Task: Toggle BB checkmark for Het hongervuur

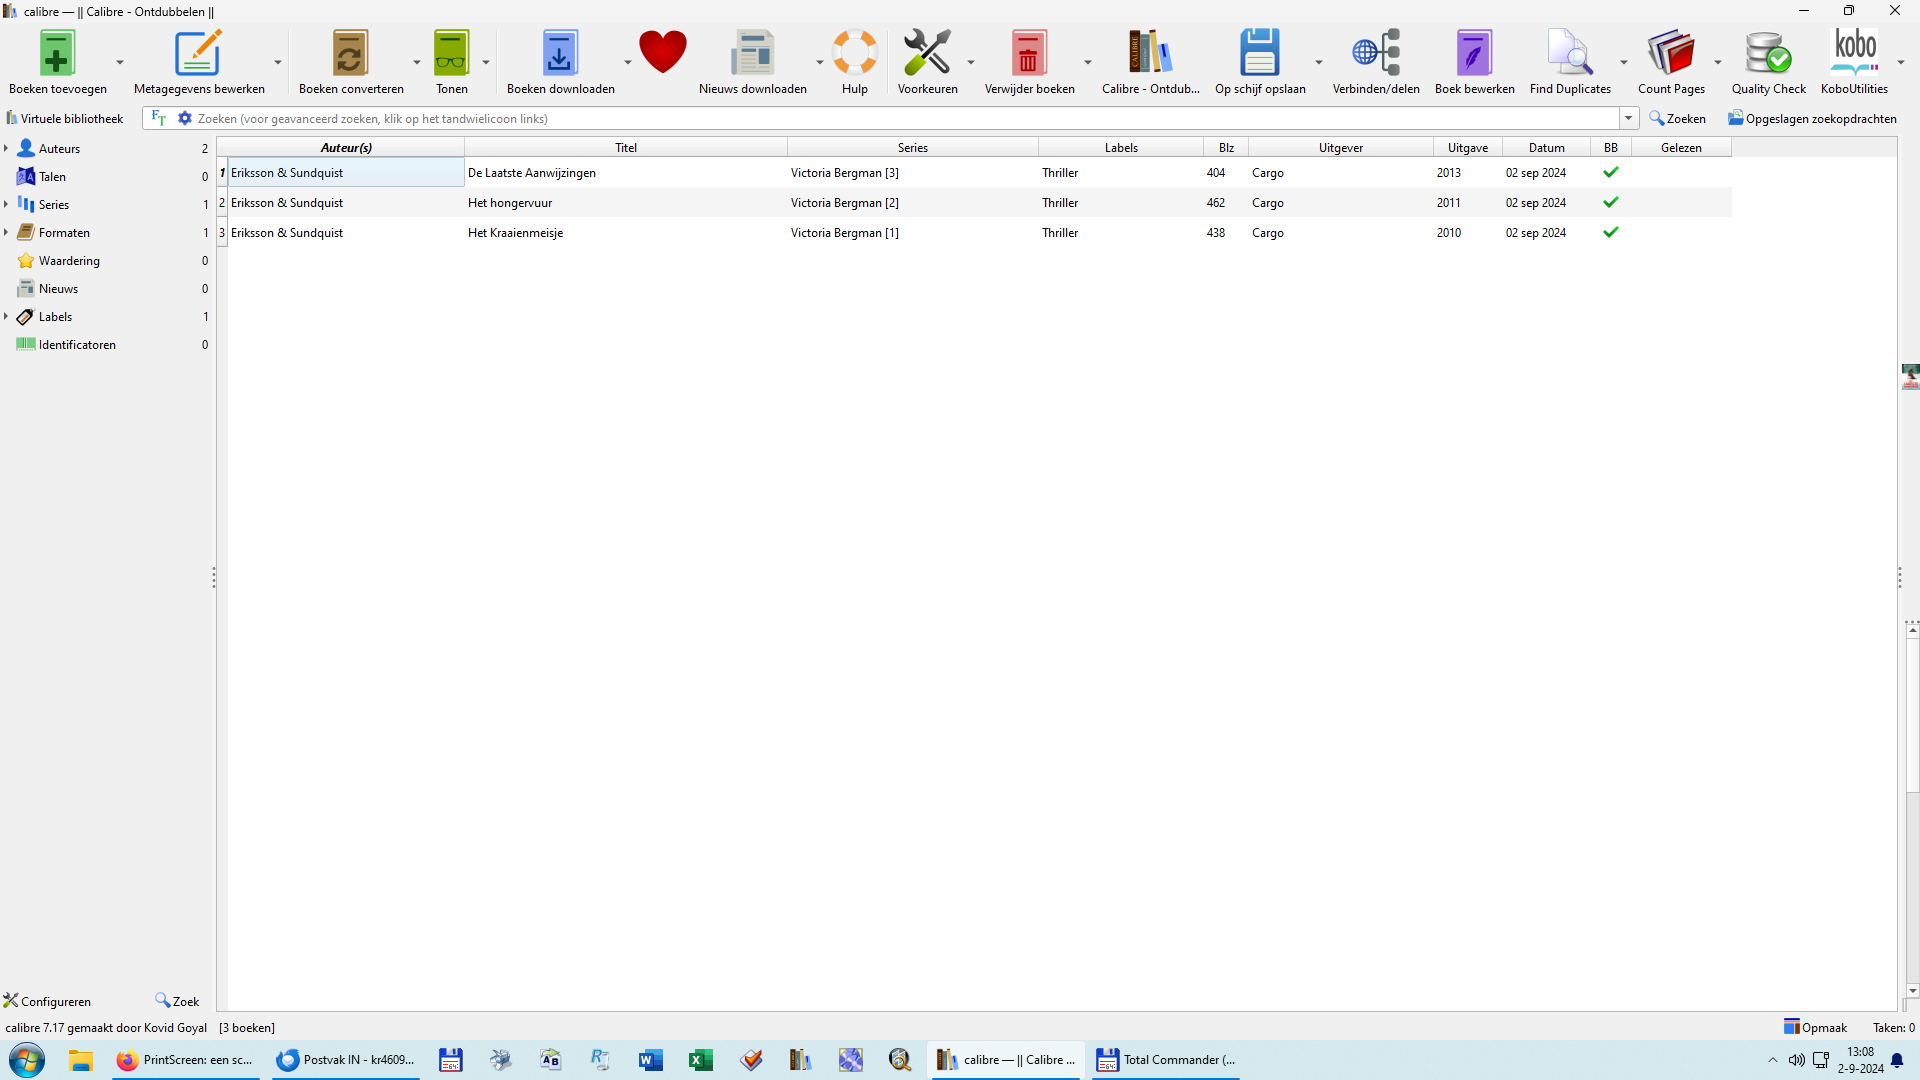Action: 1610,203
